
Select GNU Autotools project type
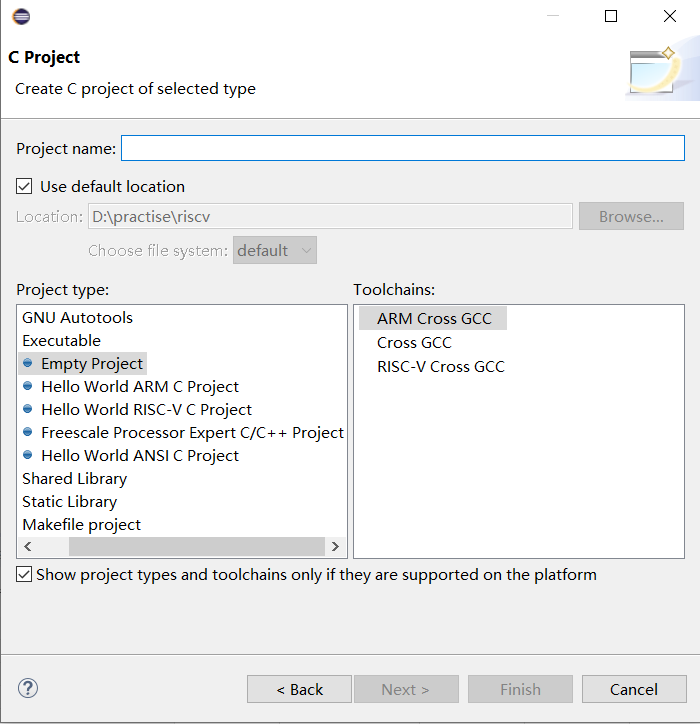pyautogui.click(x=77, y=318)
